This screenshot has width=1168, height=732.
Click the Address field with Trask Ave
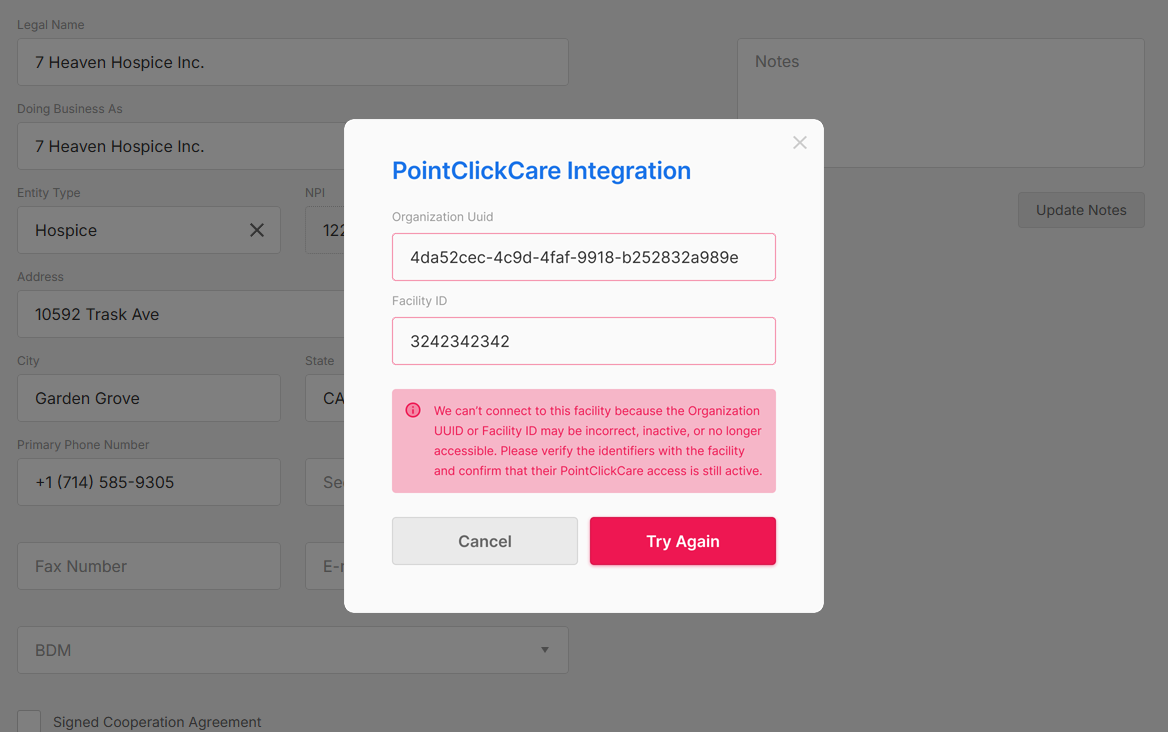click(180, 314)
